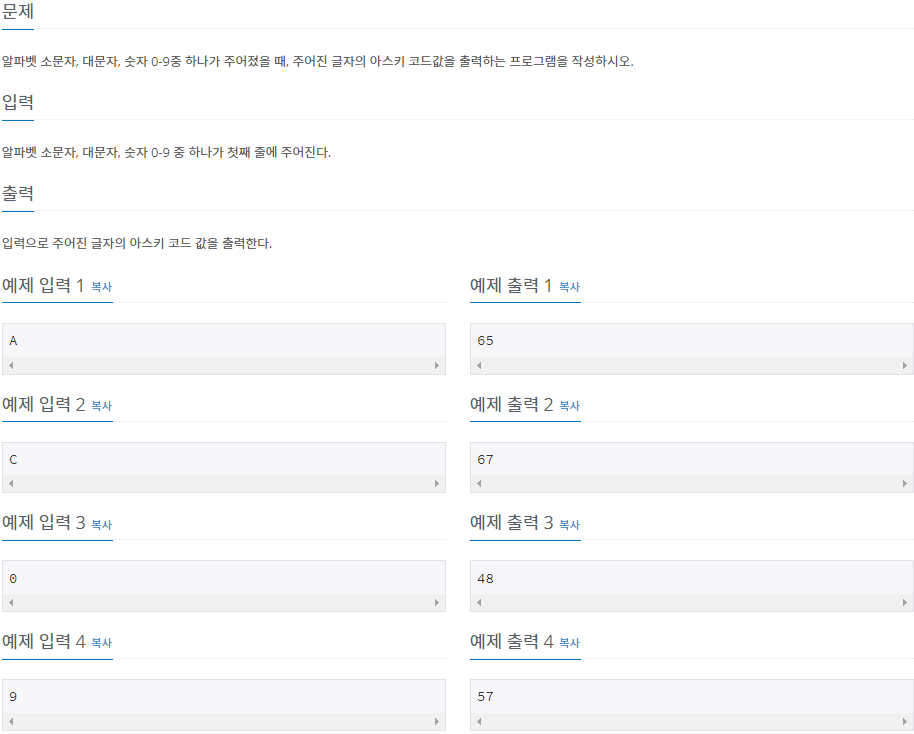The width and height of the screenshot is (914, 734).
Task: Copy example output 4 via 복사 link
Action: click(x=570, y=642)
